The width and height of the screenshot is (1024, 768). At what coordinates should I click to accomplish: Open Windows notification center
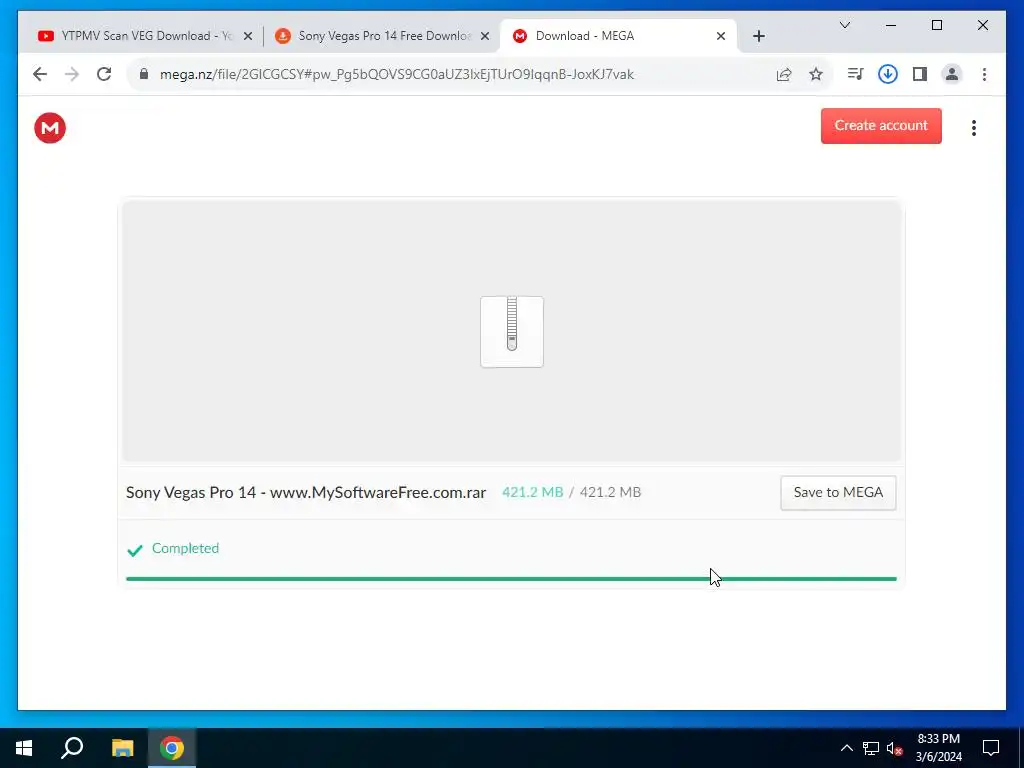(x=991, y=748)
